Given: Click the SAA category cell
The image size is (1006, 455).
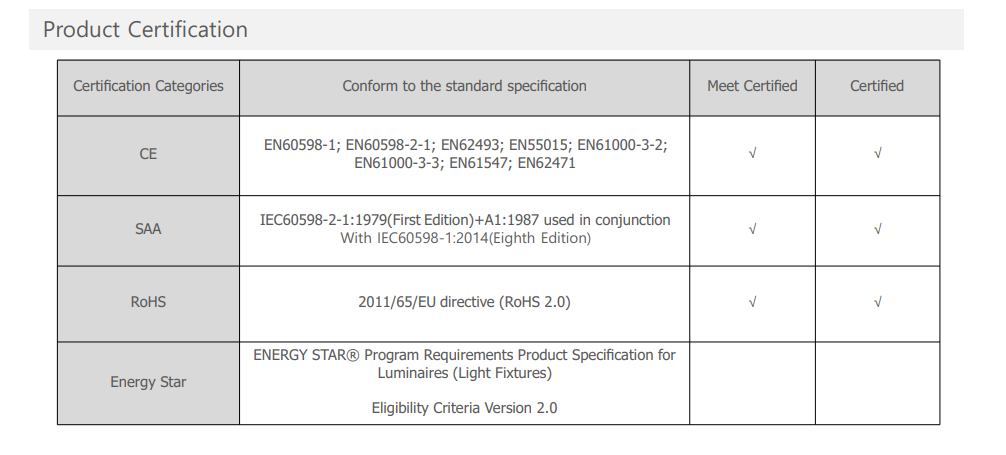Looking at the screenshot, I should 148,229.
